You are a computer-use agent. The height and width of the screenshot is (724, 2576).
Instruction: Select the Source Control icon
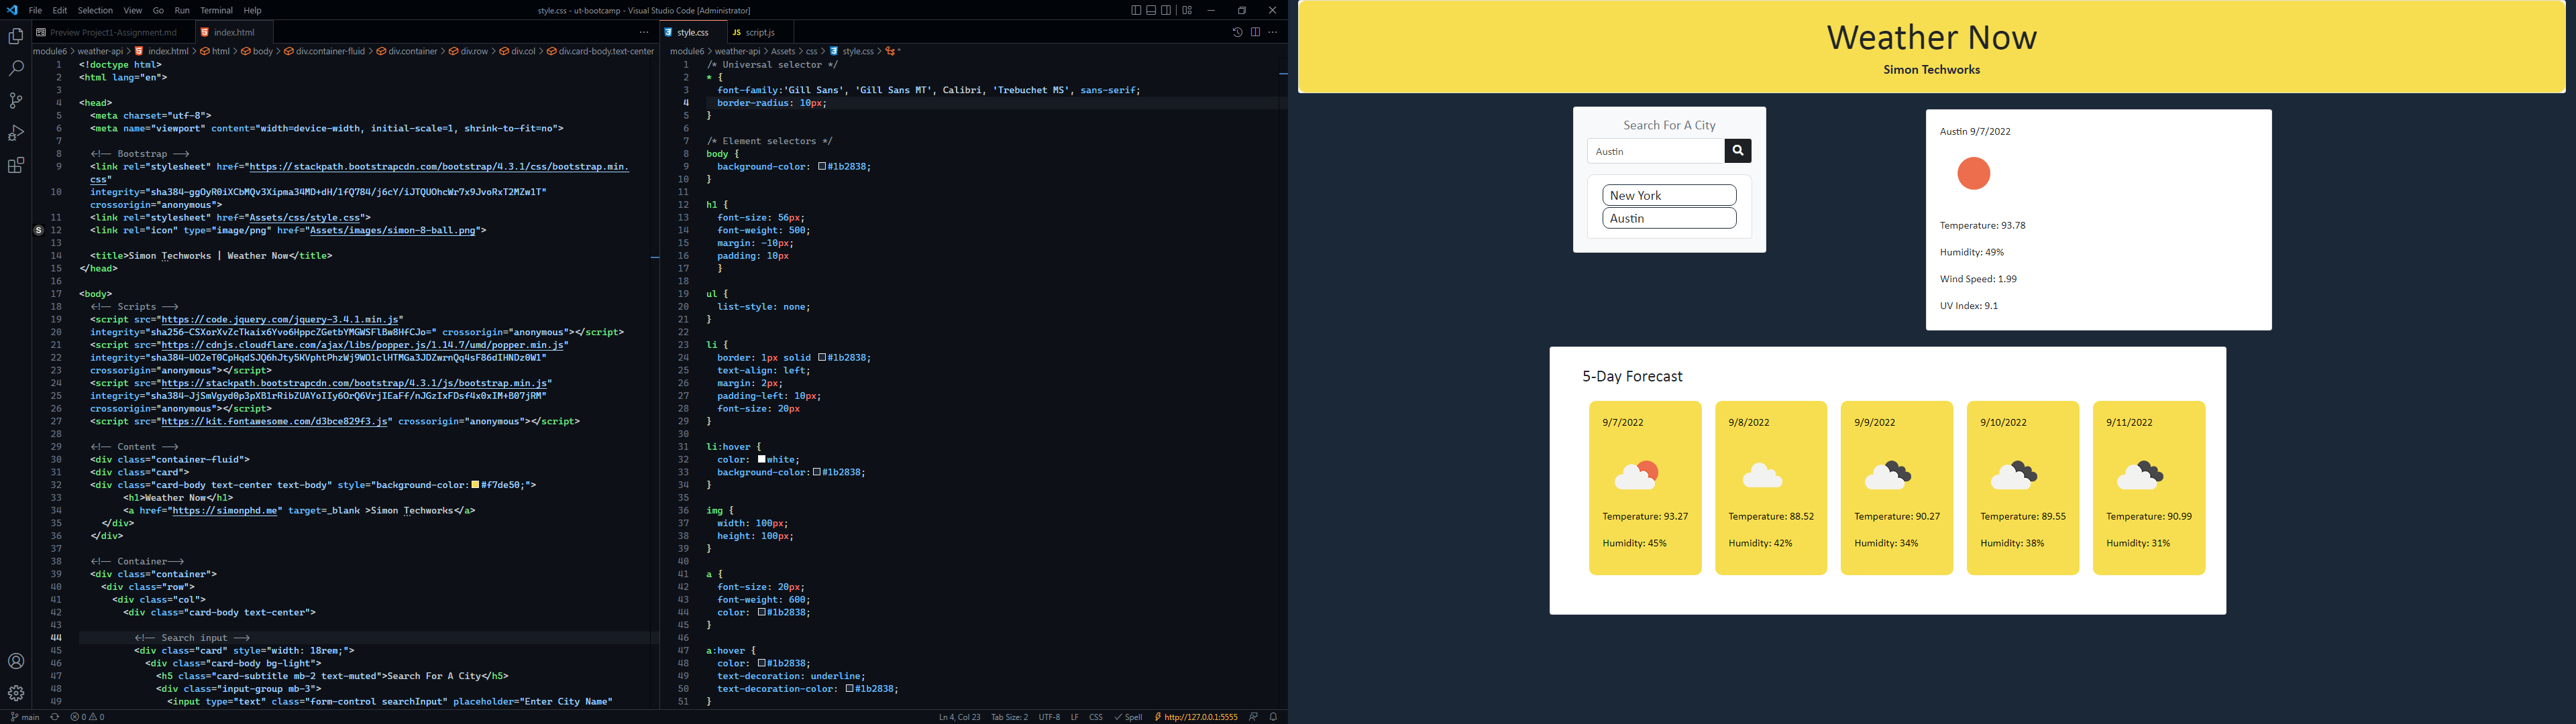[x=15, y=100]
